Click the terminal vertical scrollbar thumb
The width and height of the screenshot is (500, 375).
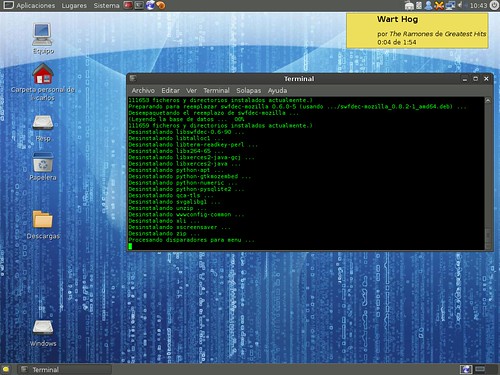(488, 236)
